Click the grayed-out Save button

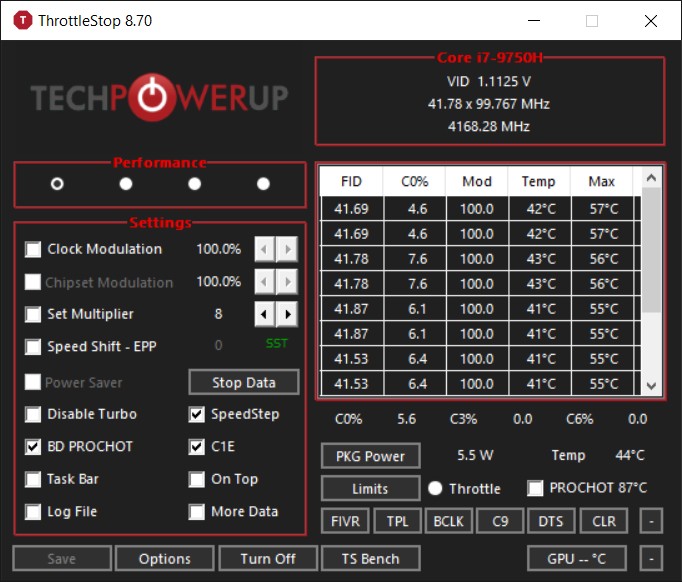click(62, 558)
